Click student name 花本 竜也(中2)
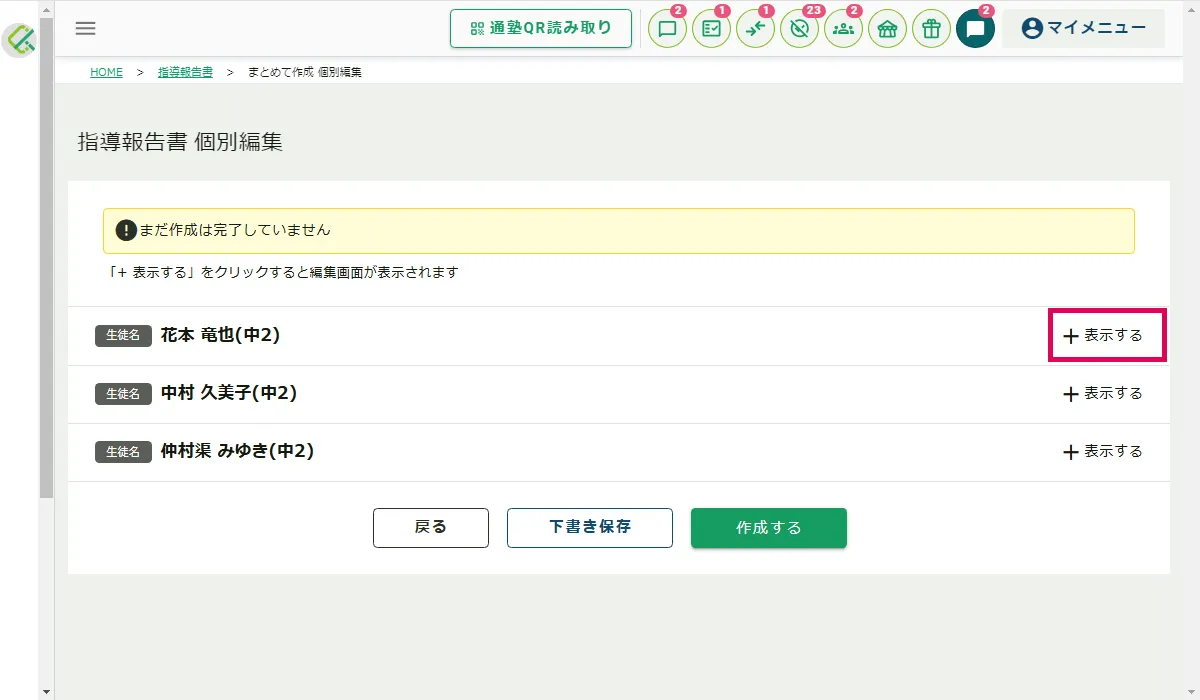 [220, 336]
